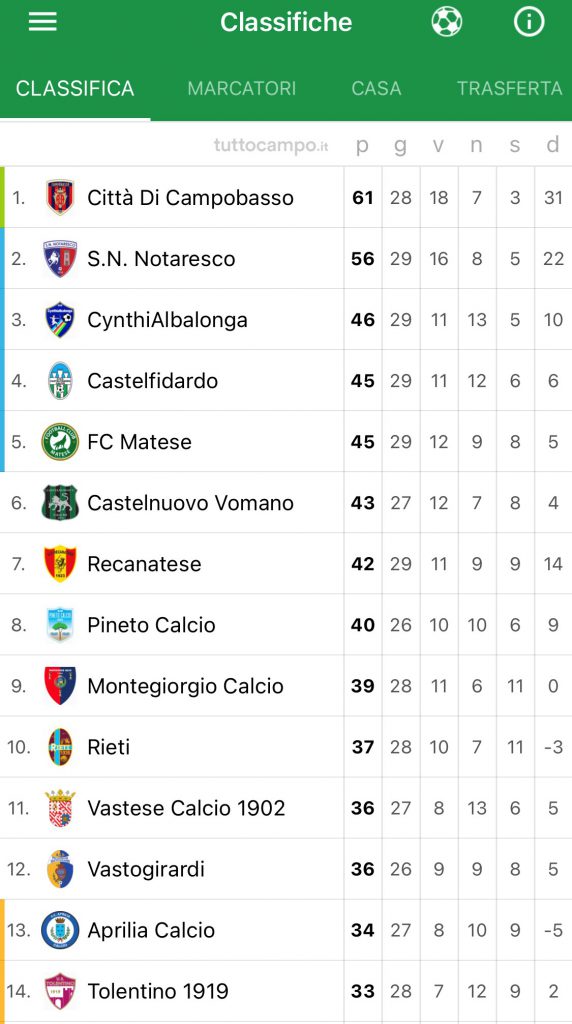
Task: Open the hamburger menu
Action: click(x=42, y=22)
